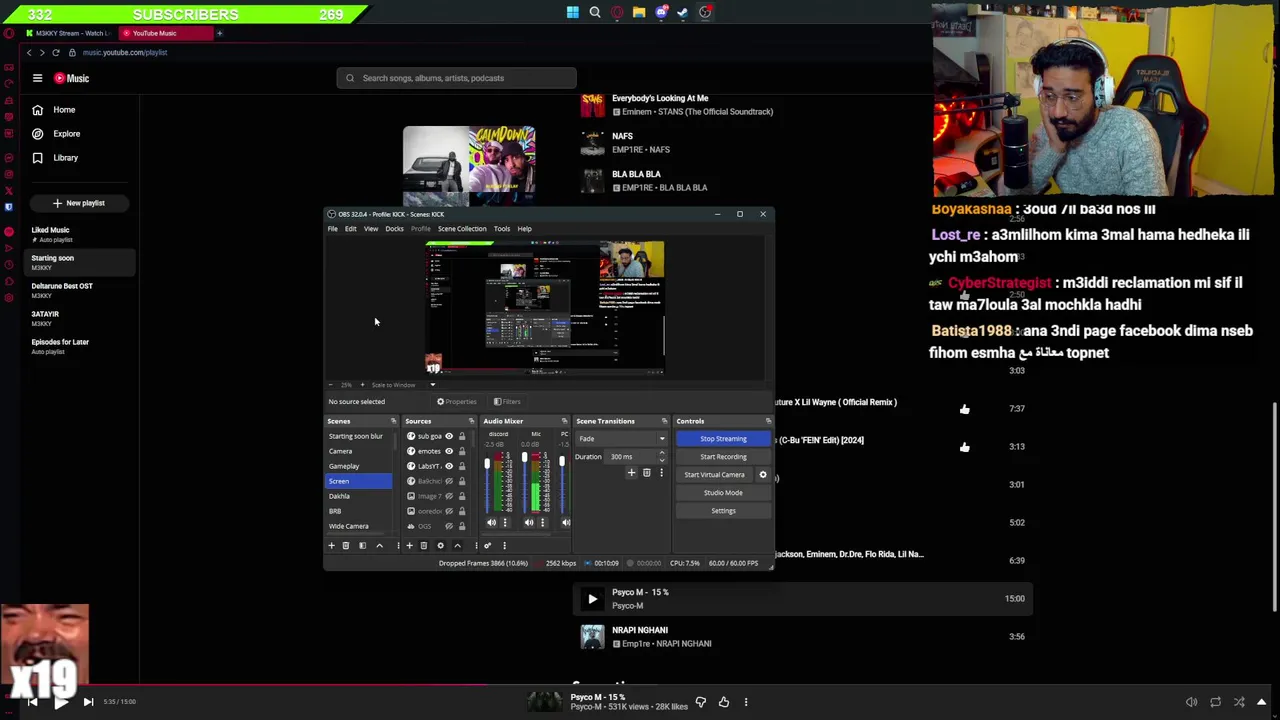
Task: Create a New playlist in YouTube Music
Action: click(x=79, y=203)
